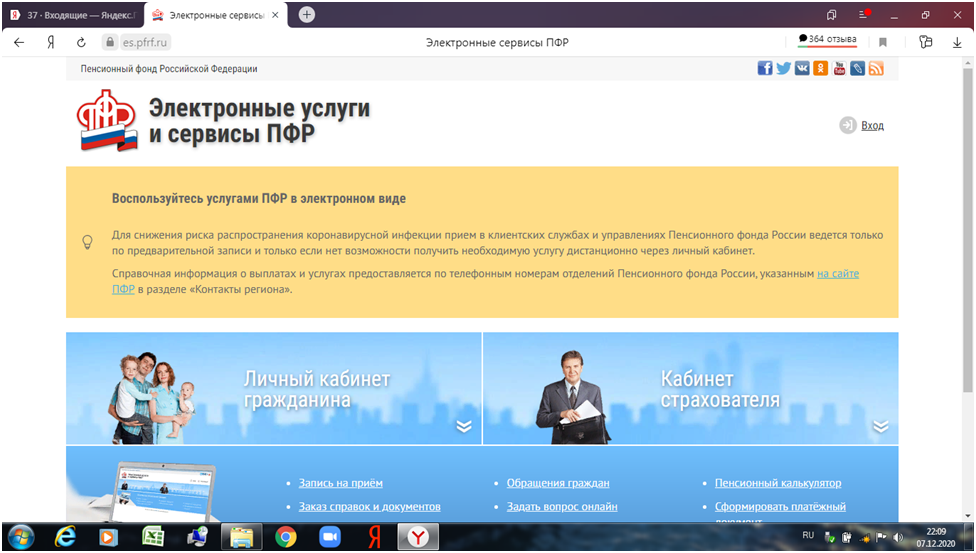Open Заказ справок и документов link
Screen dimensions: 976x553
369,506
